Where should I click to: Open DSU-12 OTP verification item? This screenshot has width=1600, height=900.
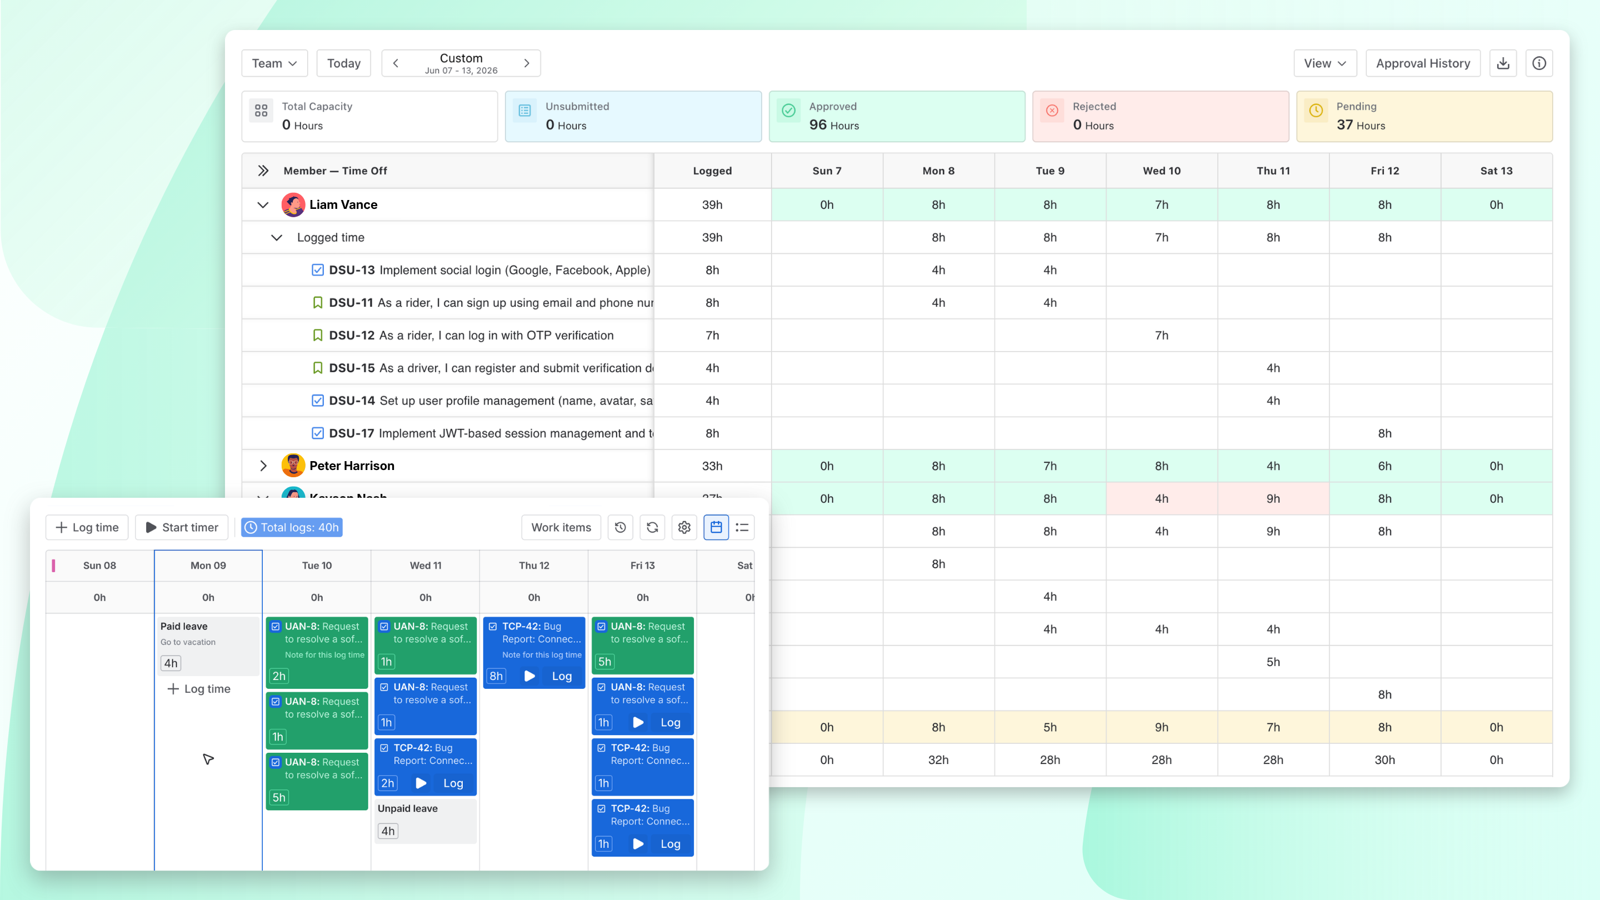click(471, 336)
